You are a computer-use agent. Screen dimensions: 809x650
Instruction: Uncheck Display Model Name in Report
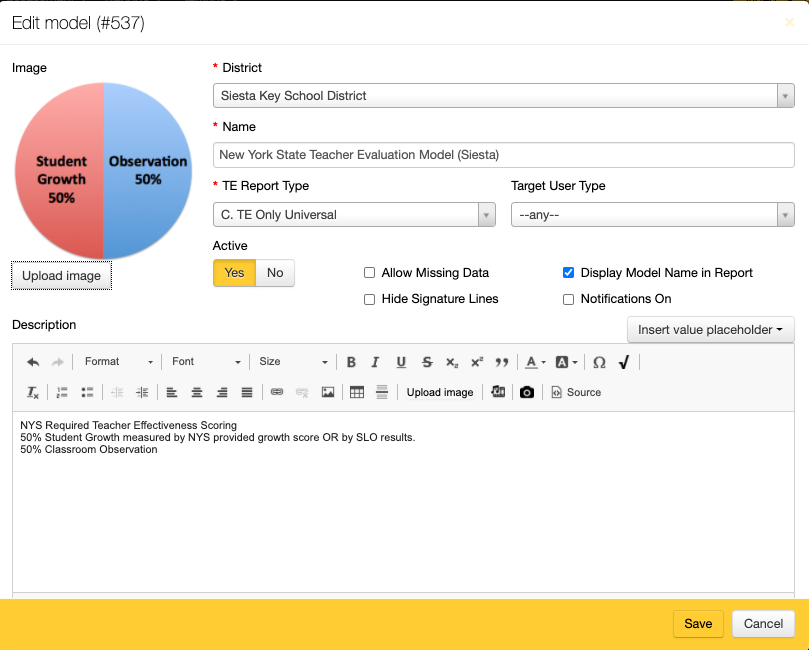point(568,272)
